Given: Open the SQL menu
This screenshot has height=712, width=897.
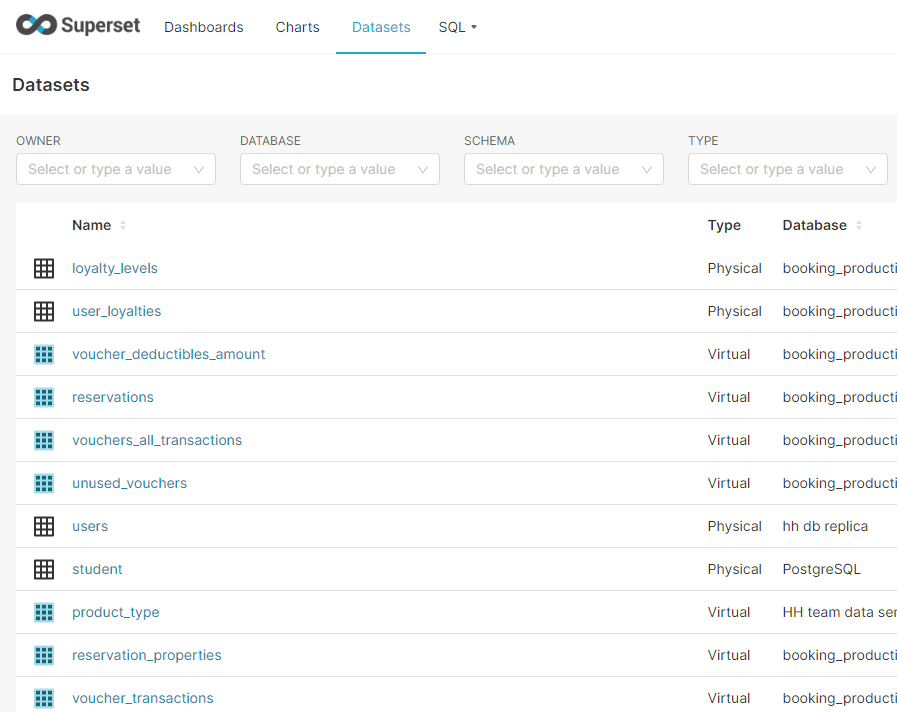Looking at the screenshot, I should click(457, 27).
